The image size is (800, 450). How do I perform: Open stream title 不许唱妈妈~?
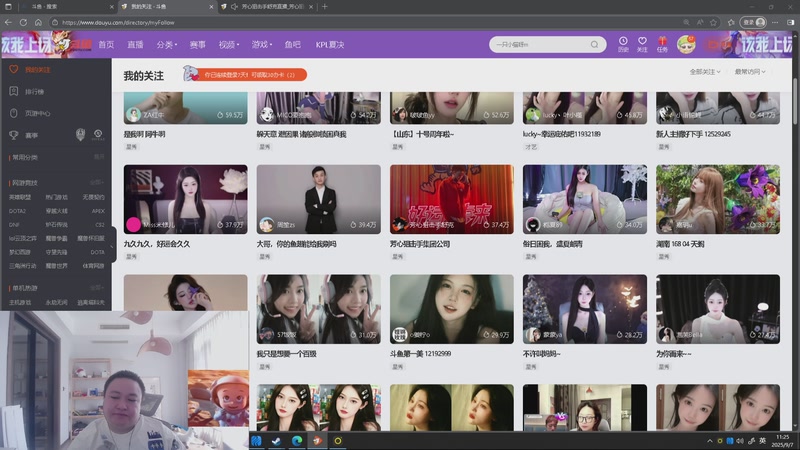tap(541, 354)
